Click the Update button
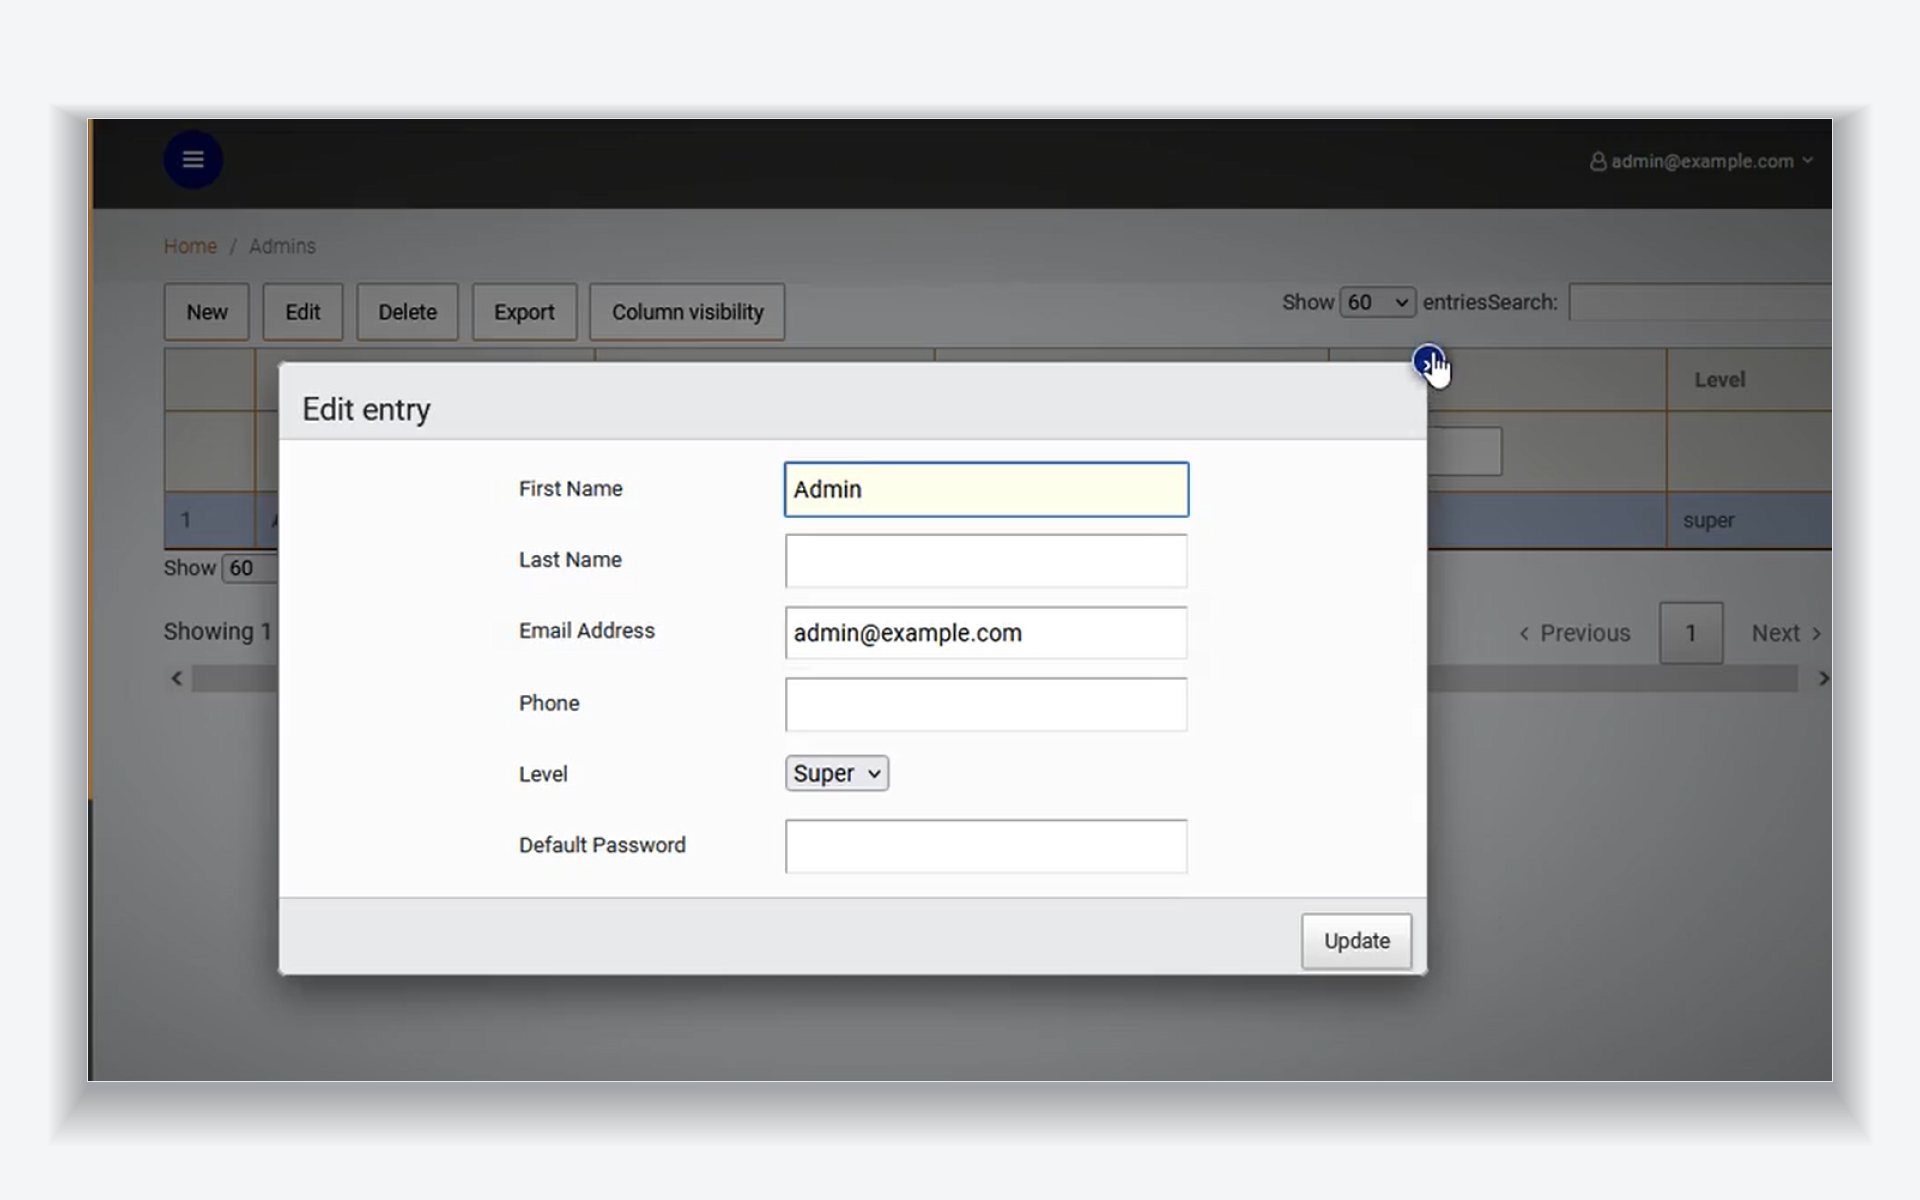 pyautogui.click(x=1356, y=941)
